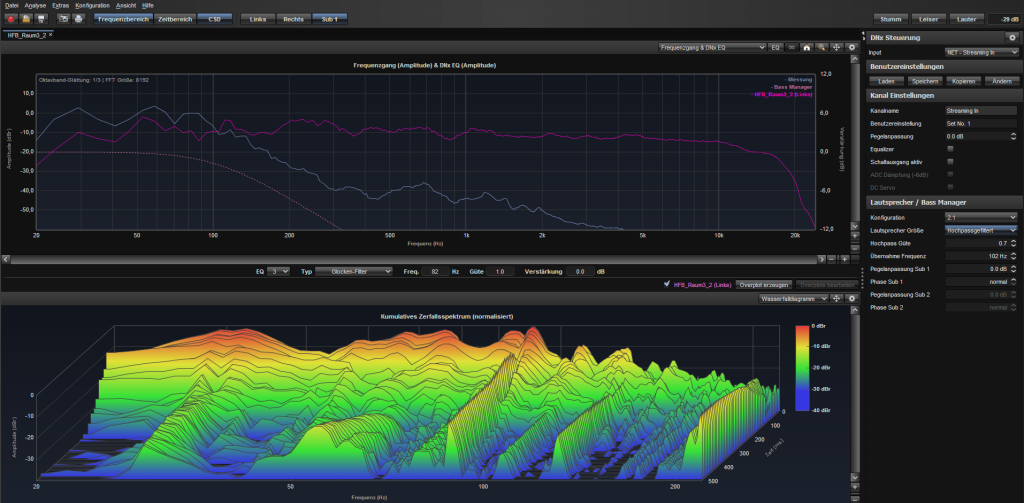Toggle the link chain icon beside EQ button
This screenshot has height=503, width=1024.
(792, 47)
